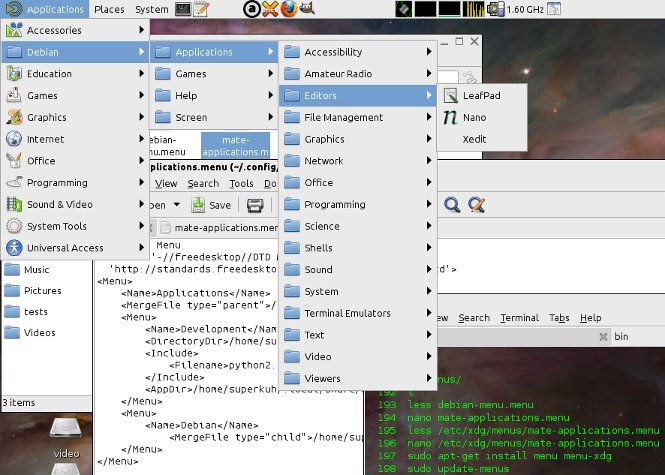Click the video drive desktop icon
Screen dimensions: 665x475
tap(66, 439)
